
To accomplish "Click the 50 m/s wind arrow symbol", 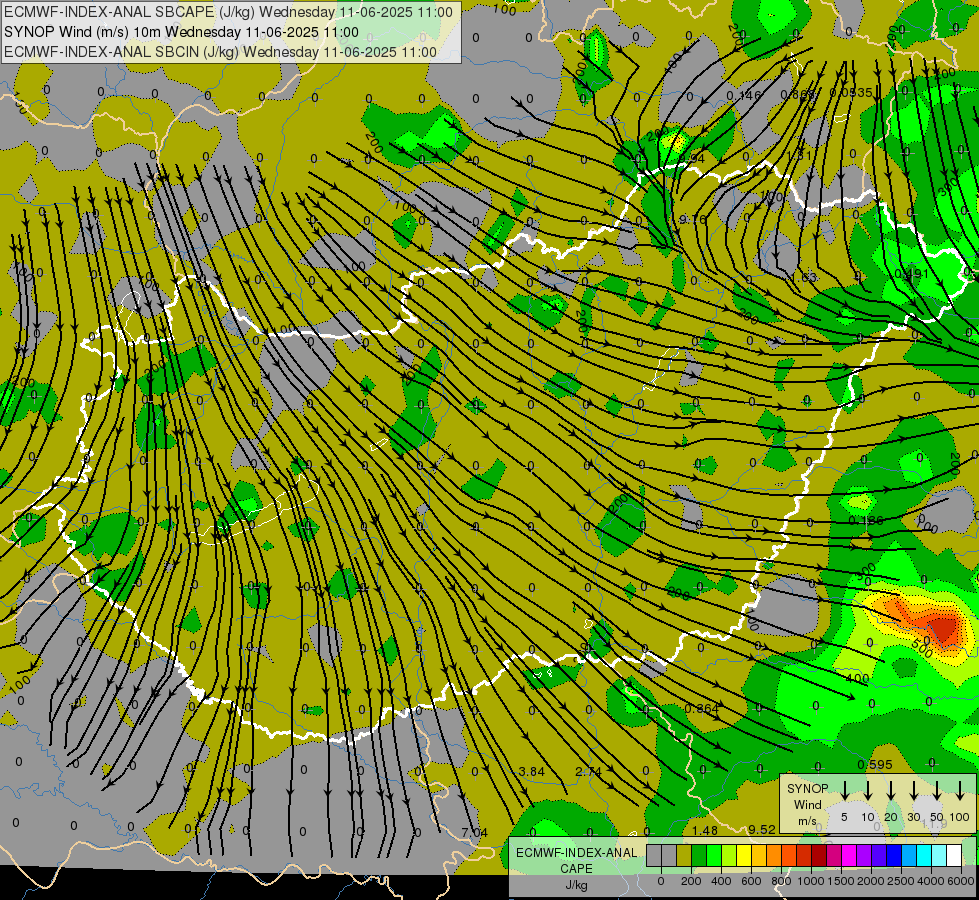I will point(937,790).
